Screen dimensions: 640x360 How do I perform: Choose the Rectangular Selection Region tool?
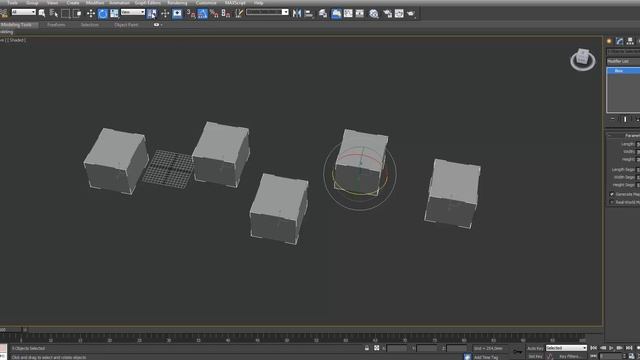(65, 13)
